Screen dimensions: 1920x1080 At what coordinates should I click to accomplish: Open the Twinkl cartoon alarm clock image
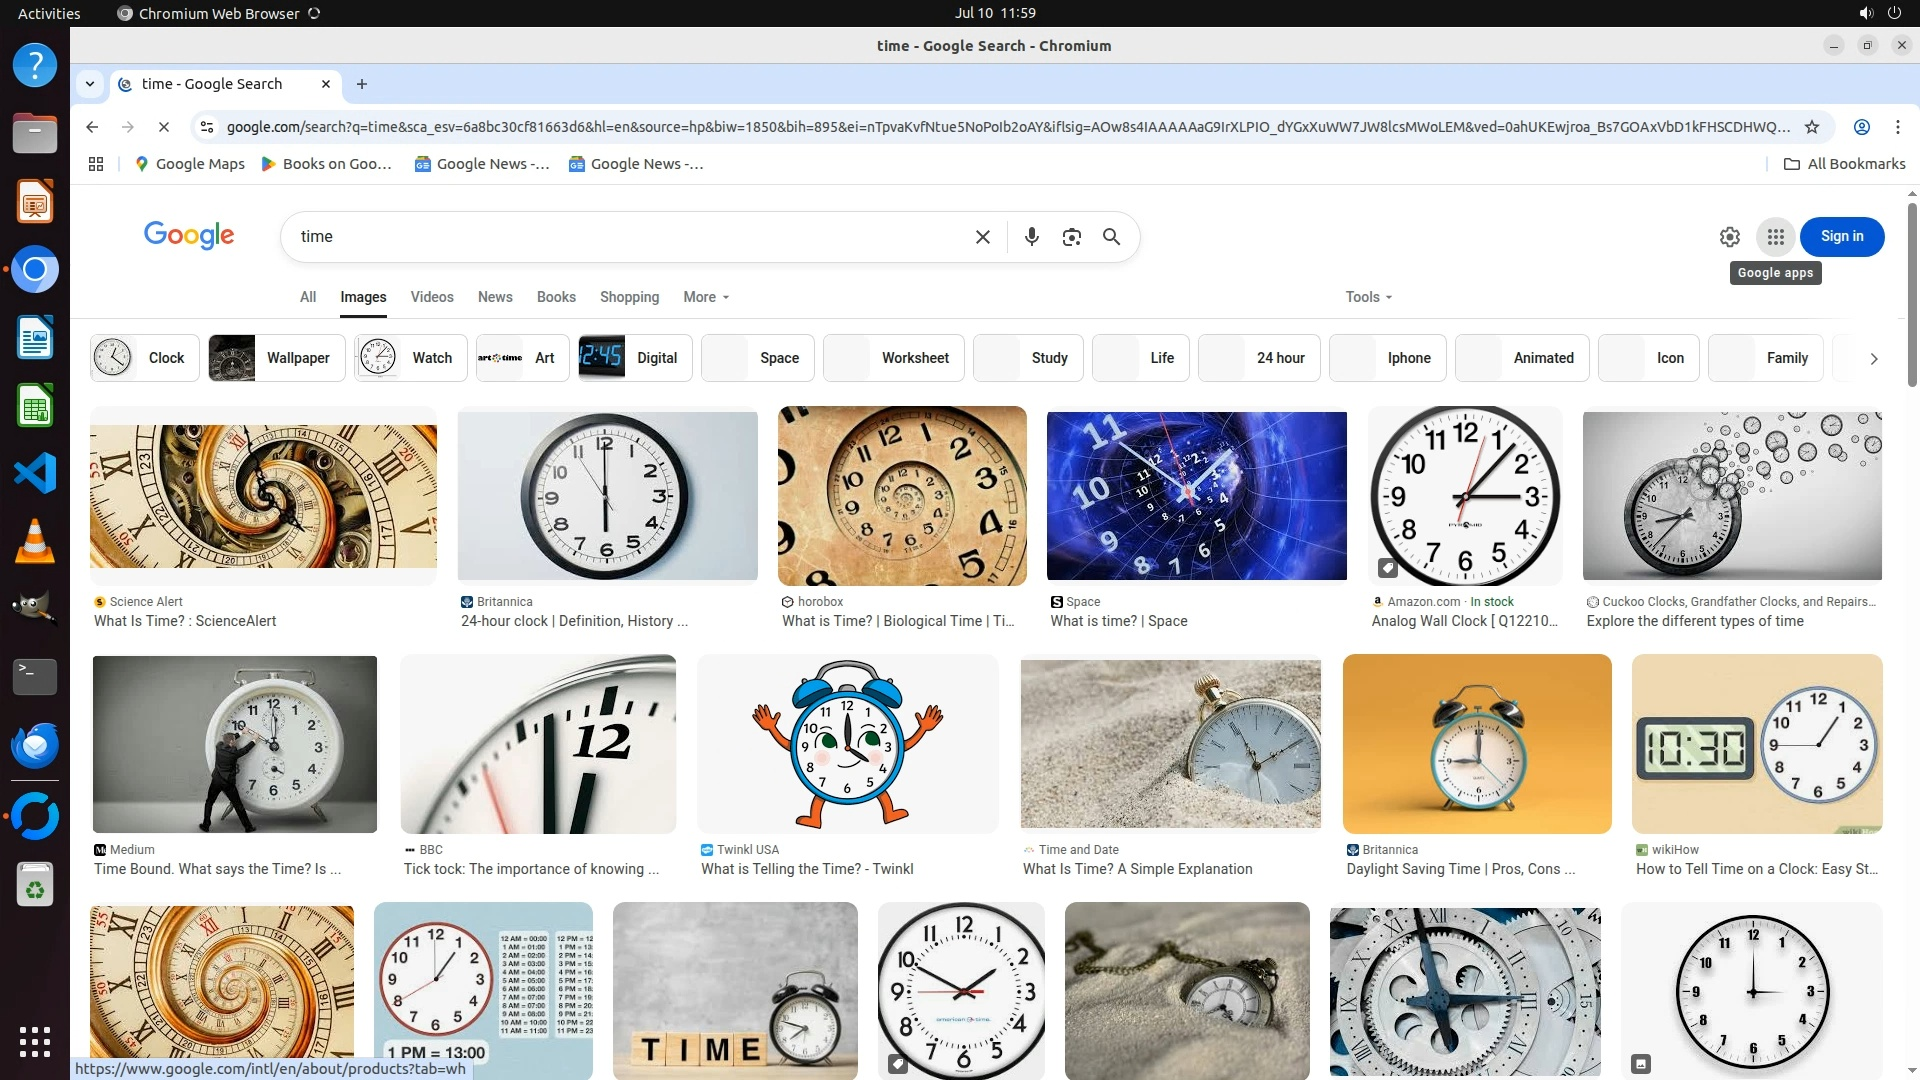click(847, 744)
